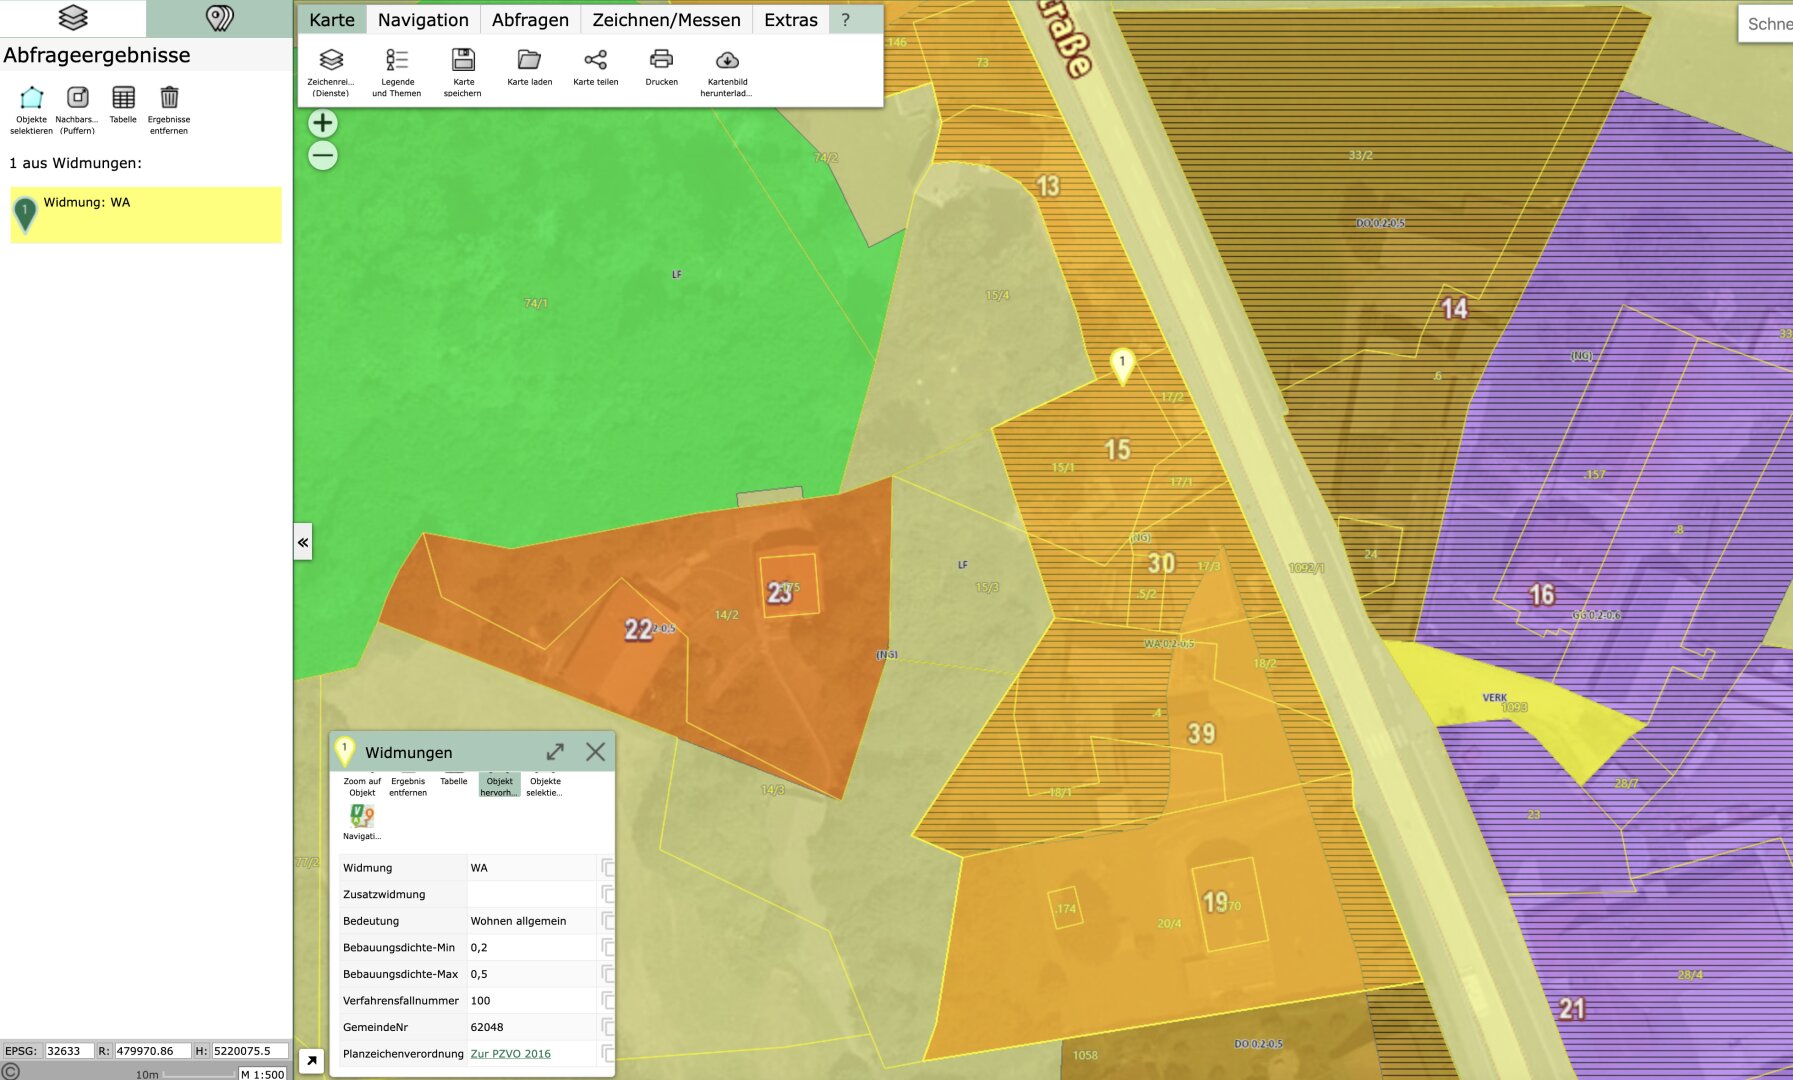Viewport: 1793px width, 1080px height.
Task: Zoom in with the plus button
Action: 322,124
